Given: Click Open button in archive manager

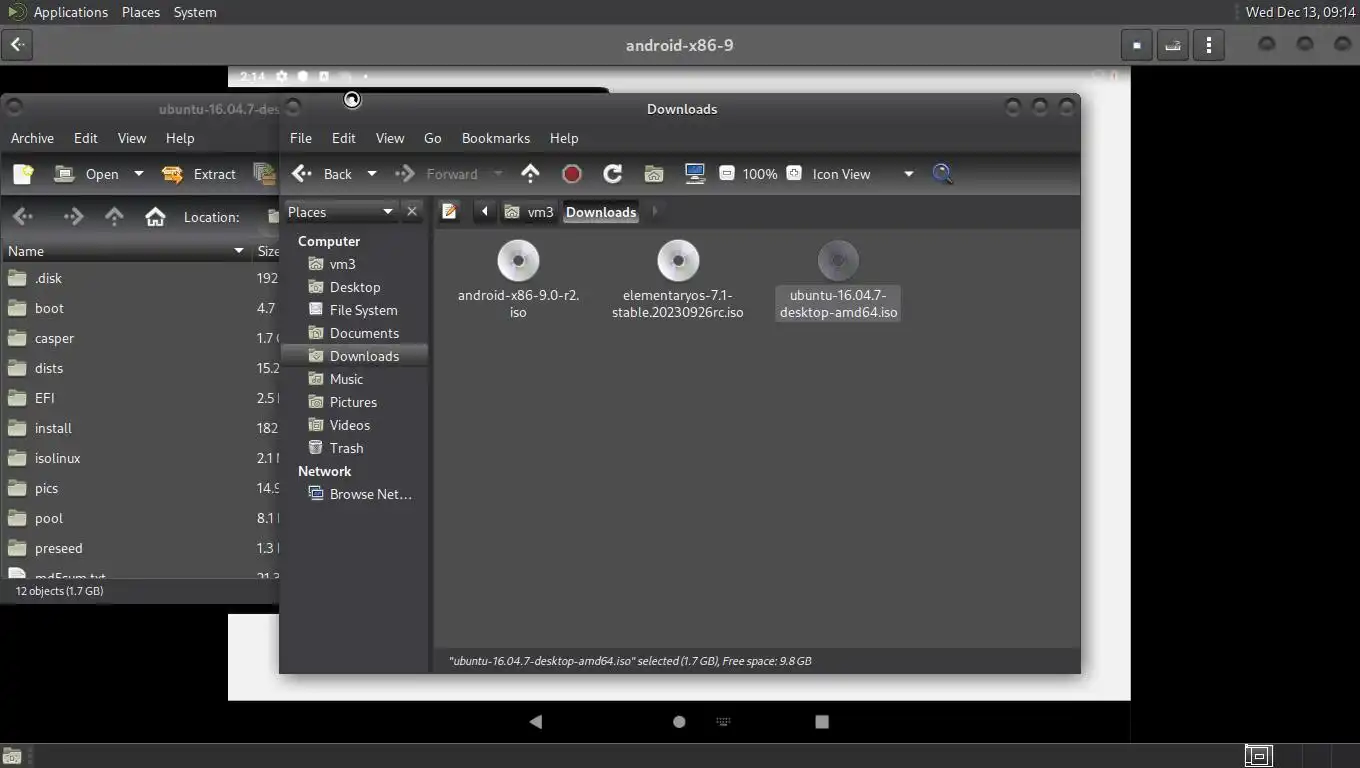Looking at the screenshot, I should click(86, 174).
